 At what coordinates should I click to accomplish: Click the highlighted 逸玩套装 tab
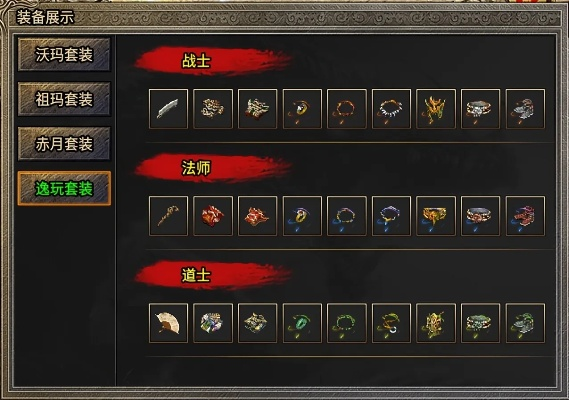[x=64, y=188]
